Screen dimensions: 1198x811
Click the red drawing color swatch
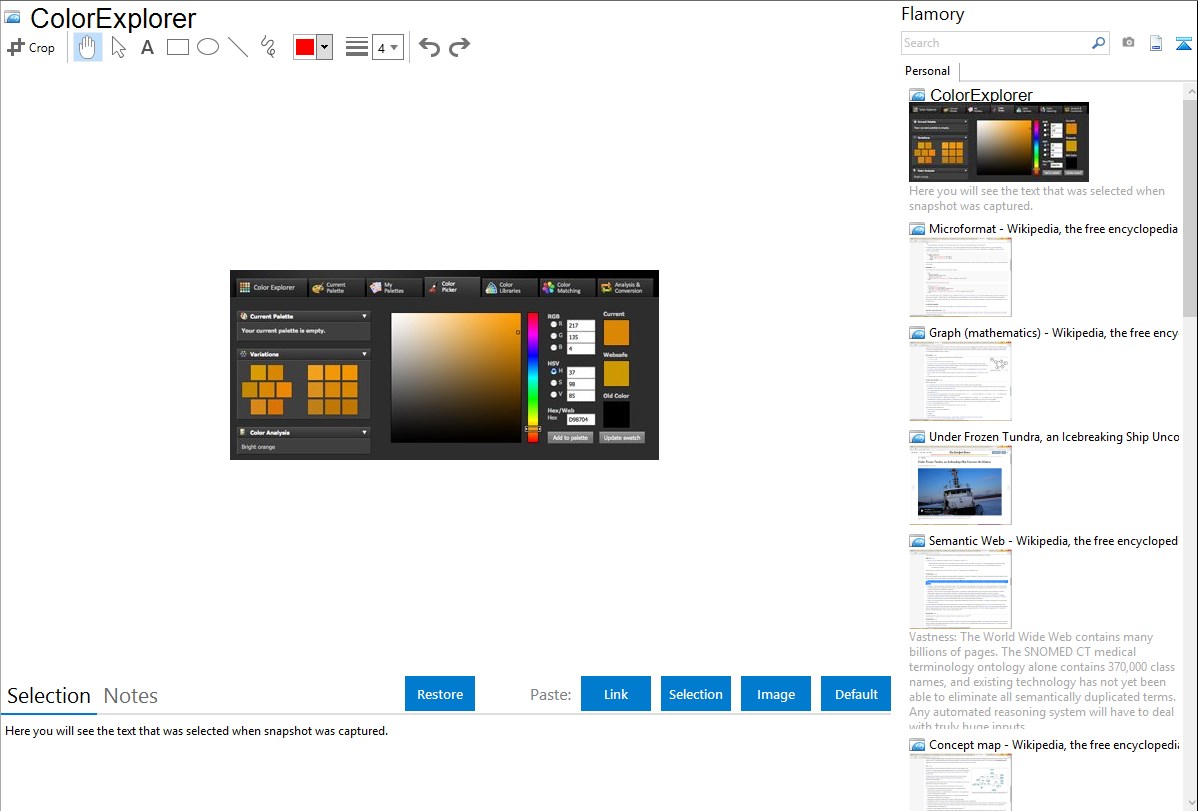305,47
